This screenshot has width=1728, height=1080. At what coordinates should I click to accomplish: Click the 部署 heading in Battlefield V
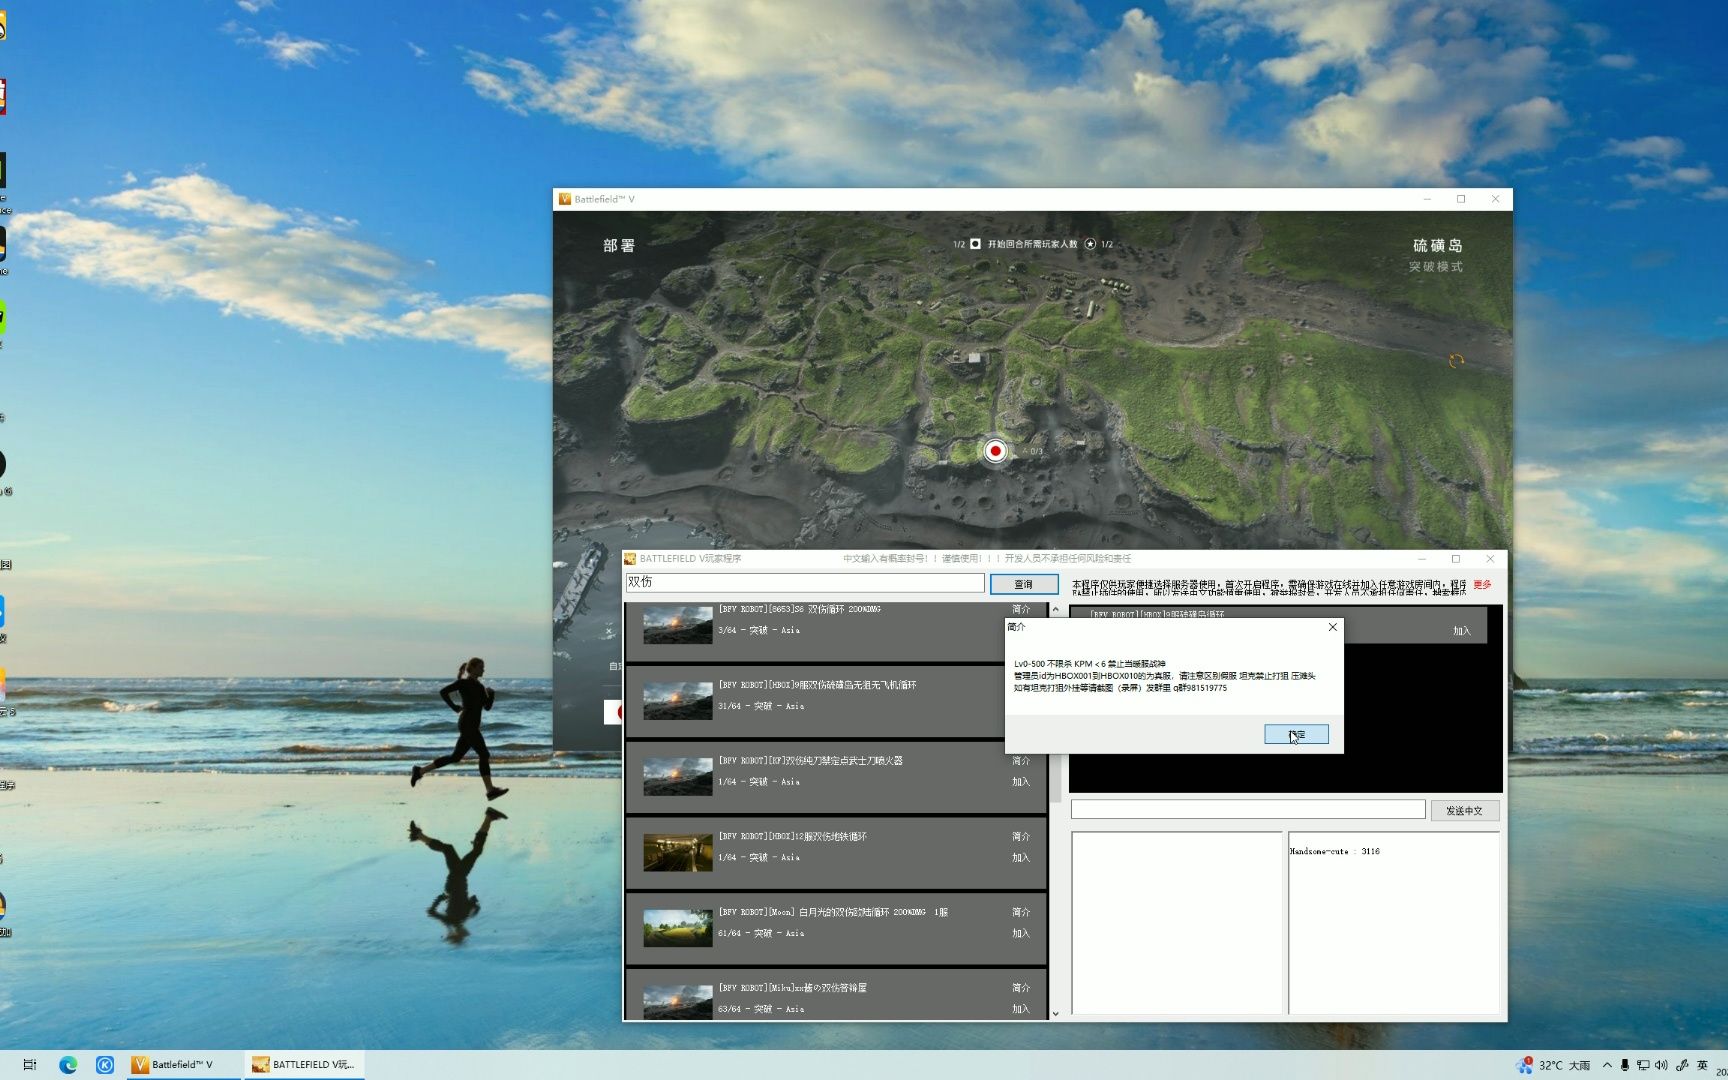[619, 246]
